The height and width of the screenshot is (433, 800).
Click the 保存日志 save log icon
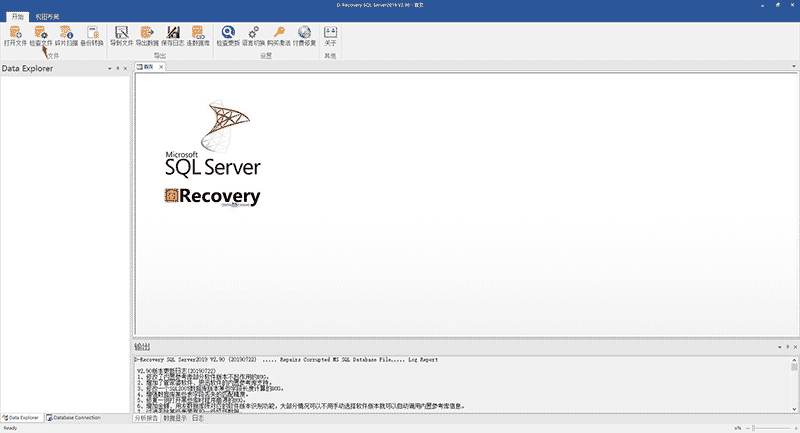tap(173, 33)
